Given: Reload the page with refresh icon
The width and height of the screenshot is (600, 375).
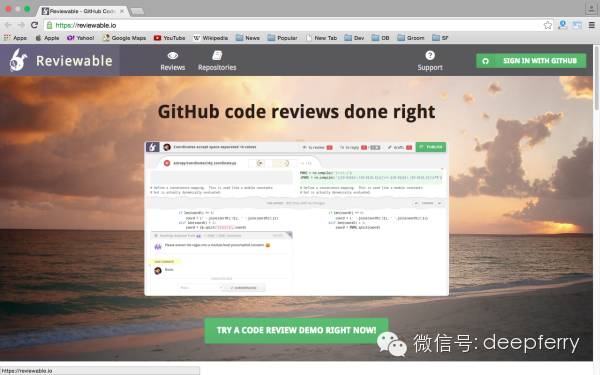Looking at the screenshot, I should click(34, 25).
